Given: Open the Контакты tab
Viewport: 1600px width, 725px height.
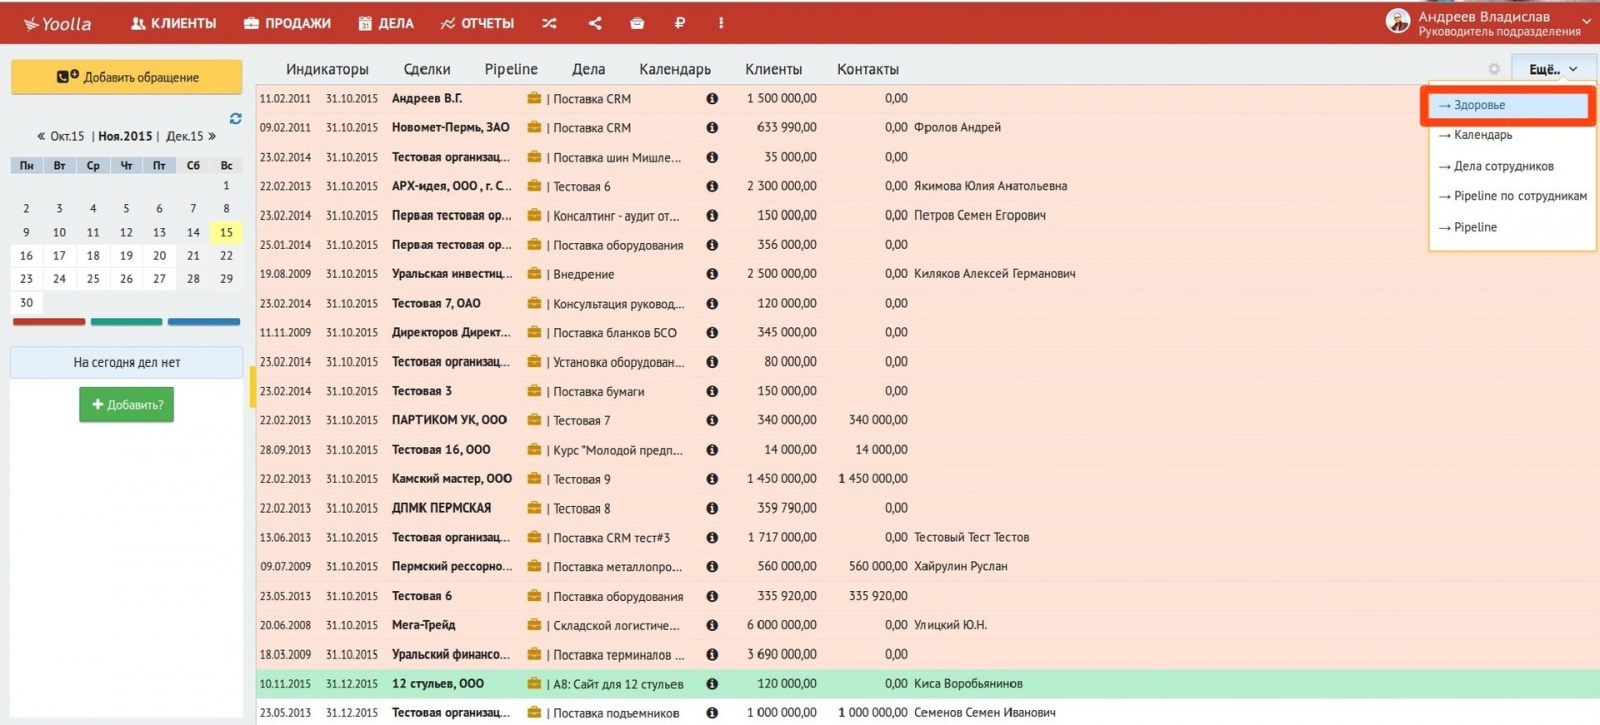Looking at the screenshot, I should [868, 69].
